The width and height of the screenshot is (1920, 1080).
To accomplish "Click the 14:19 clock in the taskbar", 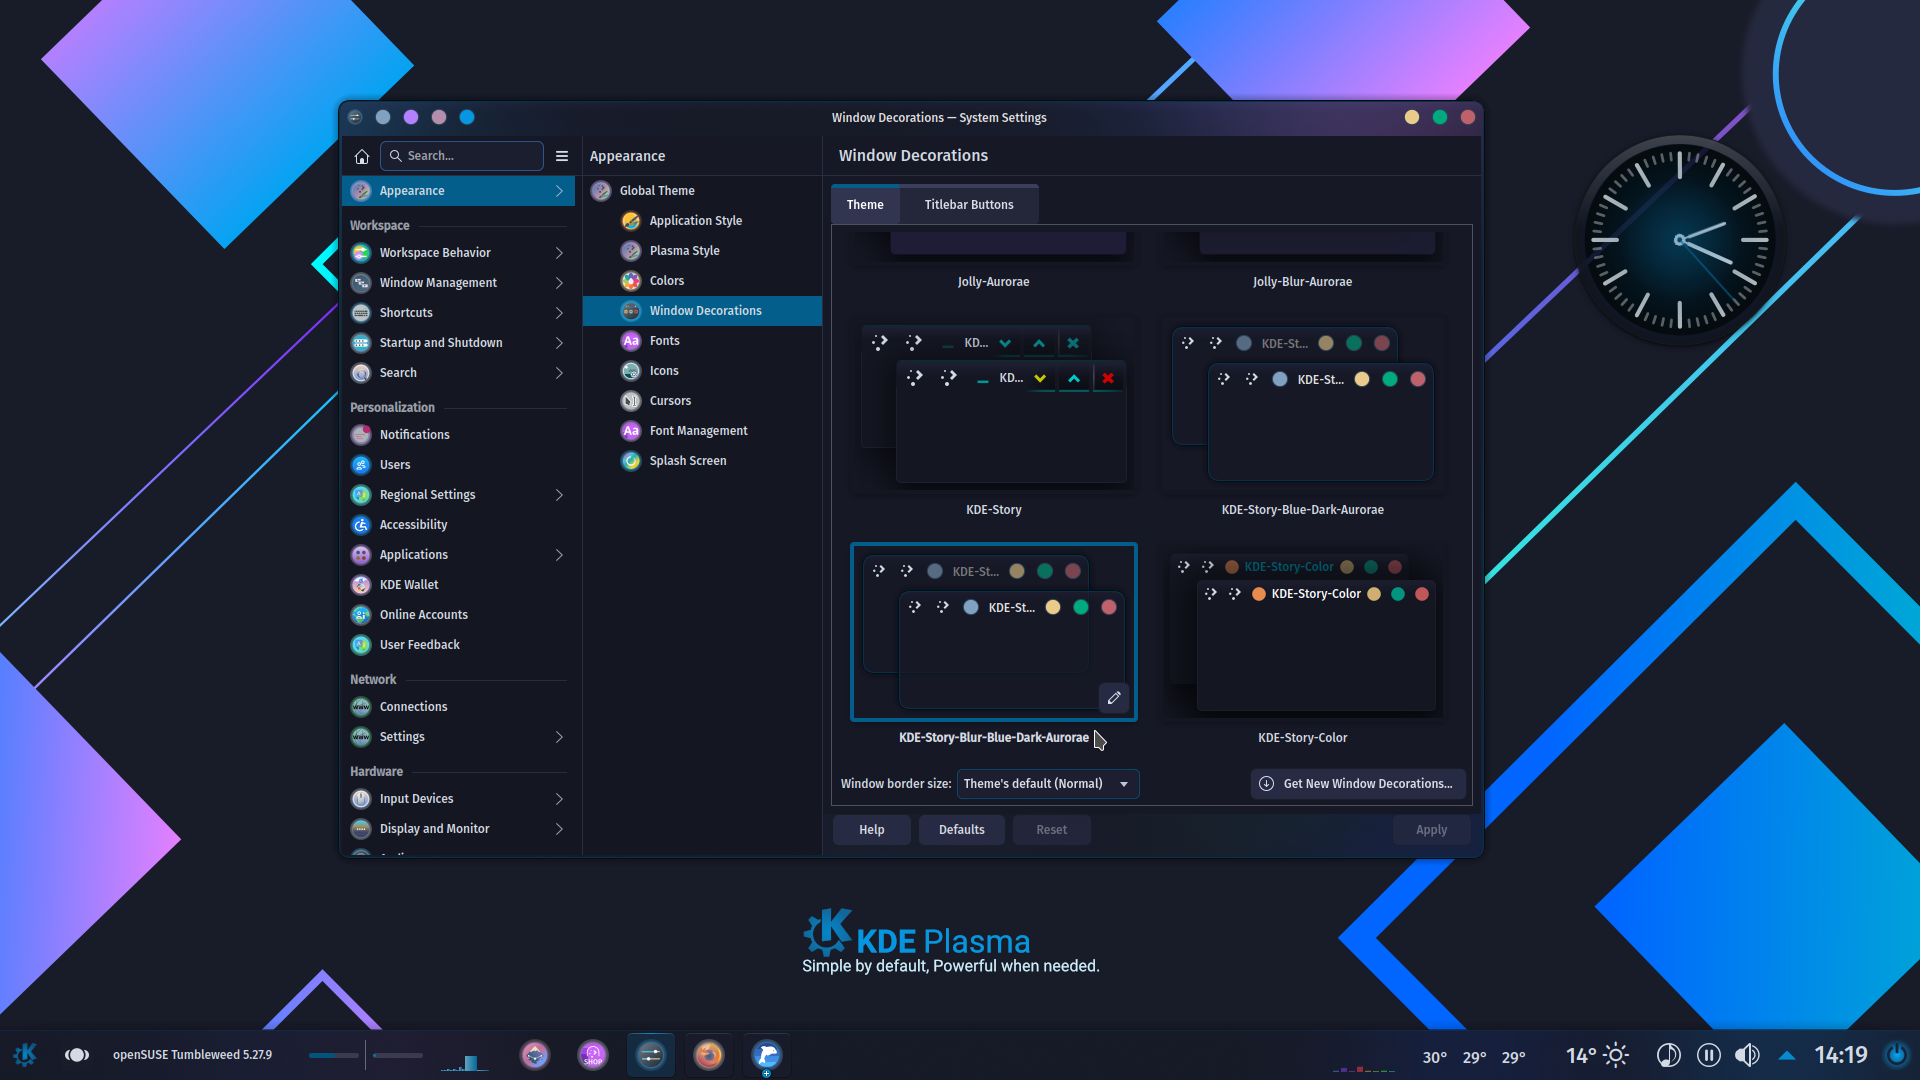I will (x=1841, y=1055).
